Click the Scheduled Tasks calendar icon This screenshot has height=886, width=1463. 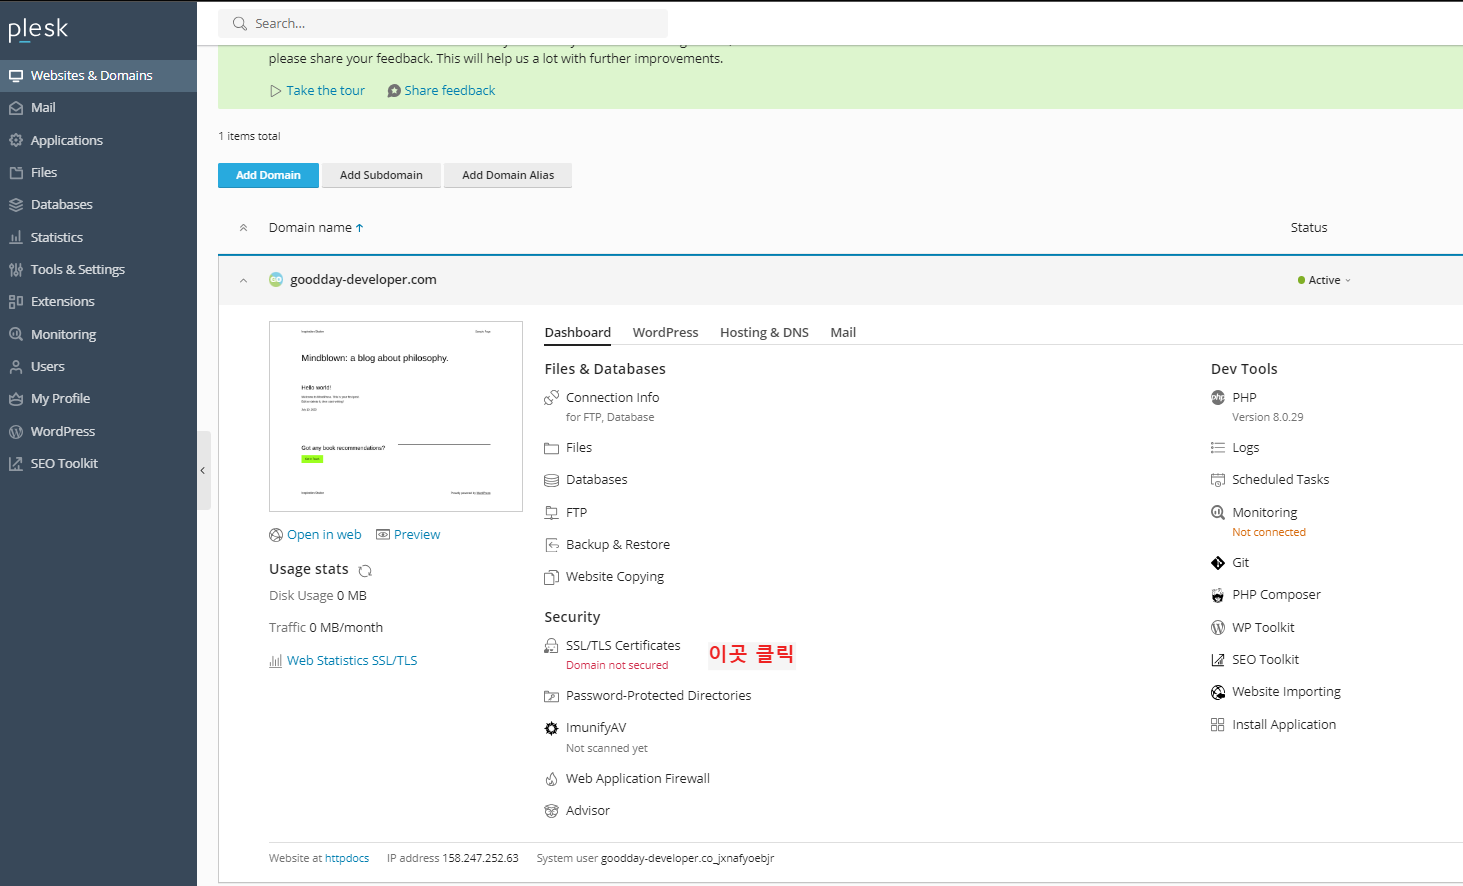pyautogui.click(x=1218, y=480)
